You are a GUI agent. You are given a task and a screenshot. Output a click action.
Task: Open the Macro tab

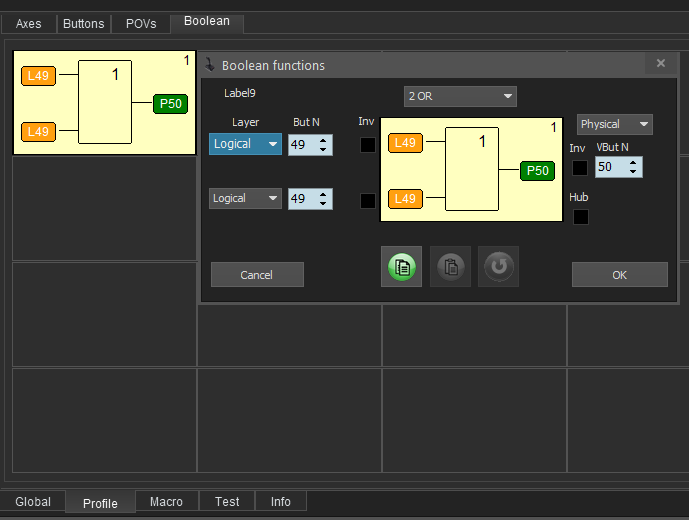pyautogui.click(x=166, y=502)
